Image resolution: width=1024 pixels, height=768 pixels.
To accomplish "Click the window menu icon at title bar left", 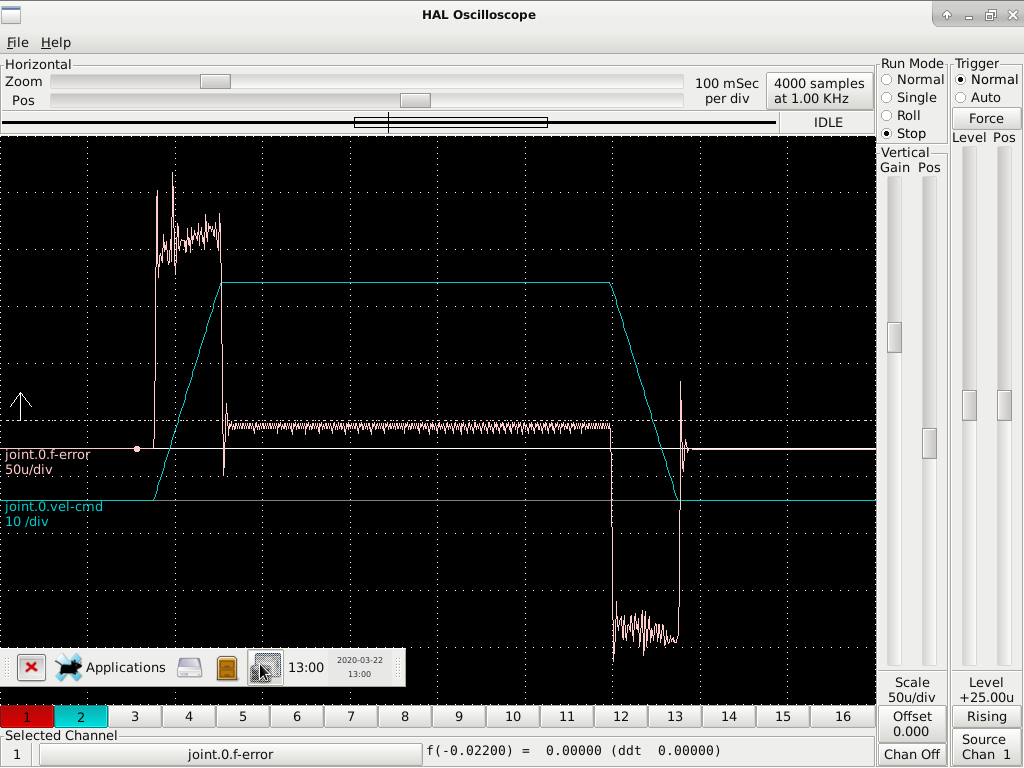I will click(12, 15).
